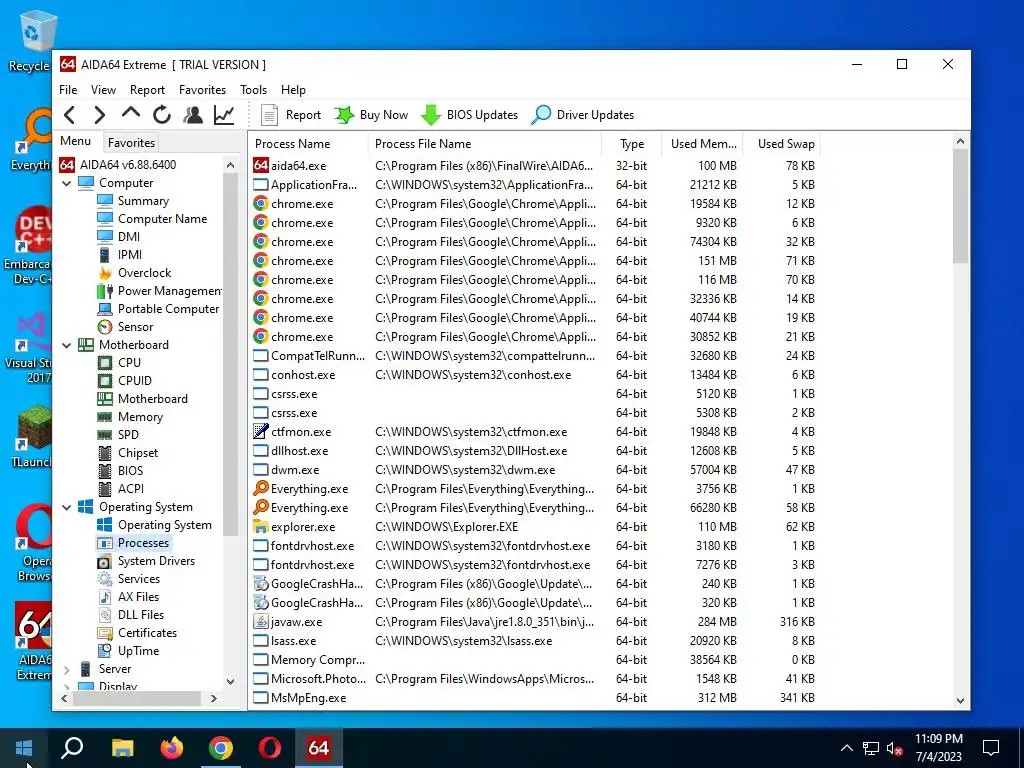
Task: Select Summary in the tree
Action: tap(133, 201)
